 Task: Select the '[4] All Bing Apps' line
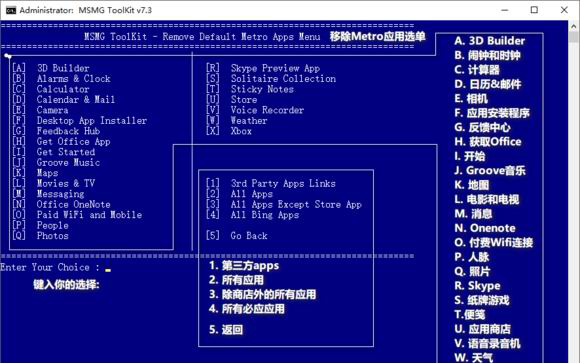[x=253, y=215]
